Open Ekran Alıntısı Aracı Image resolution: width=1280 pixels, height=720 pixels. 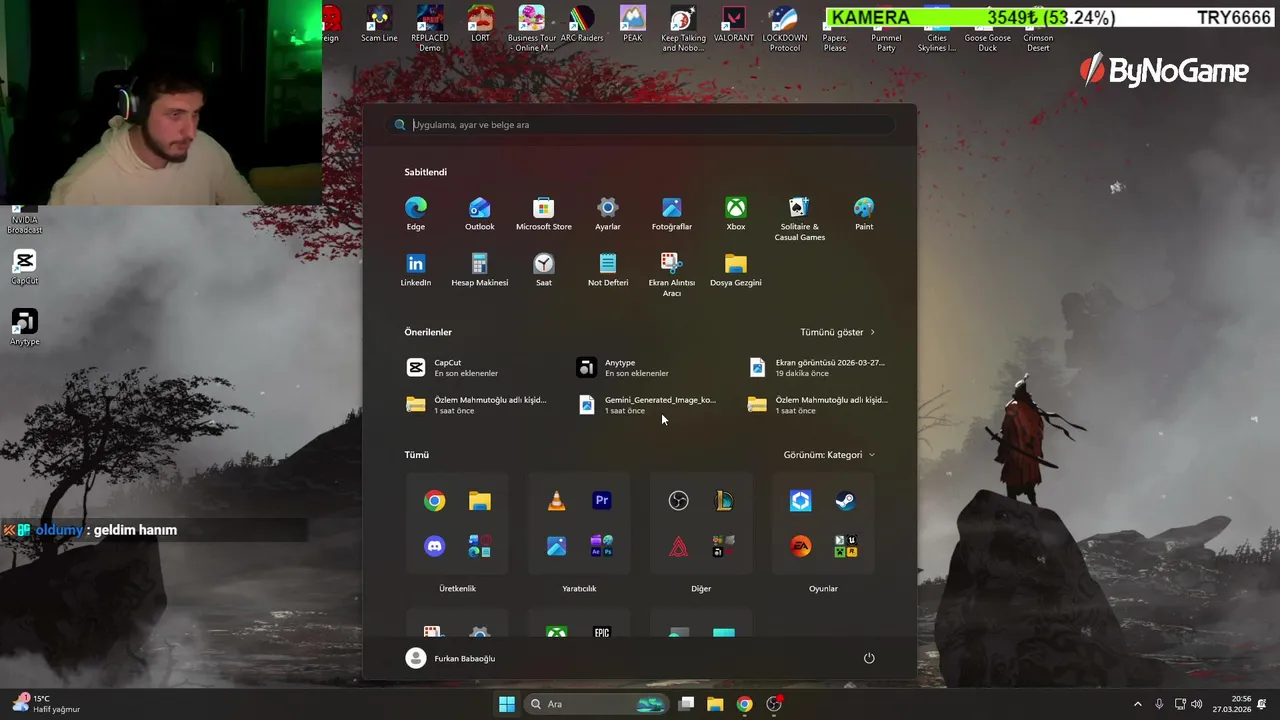tap(671, 274)
